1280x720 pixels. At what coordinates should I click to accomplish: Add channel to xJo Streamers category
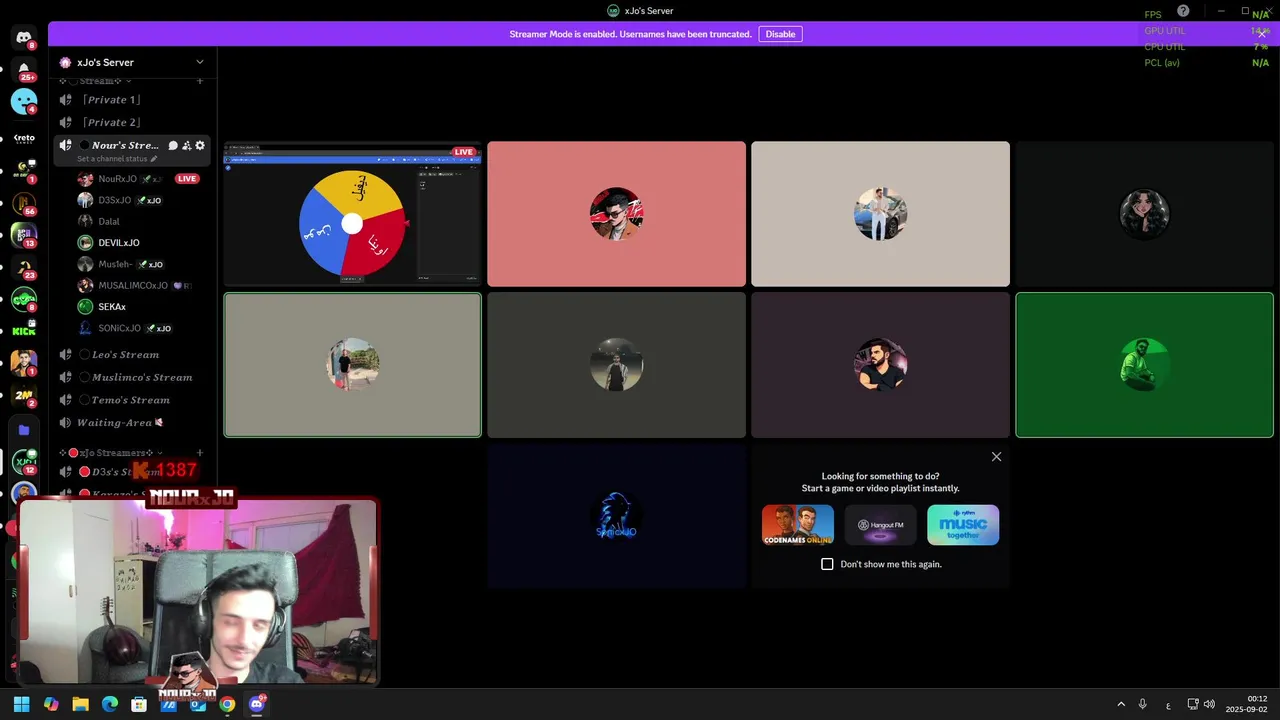200,453
